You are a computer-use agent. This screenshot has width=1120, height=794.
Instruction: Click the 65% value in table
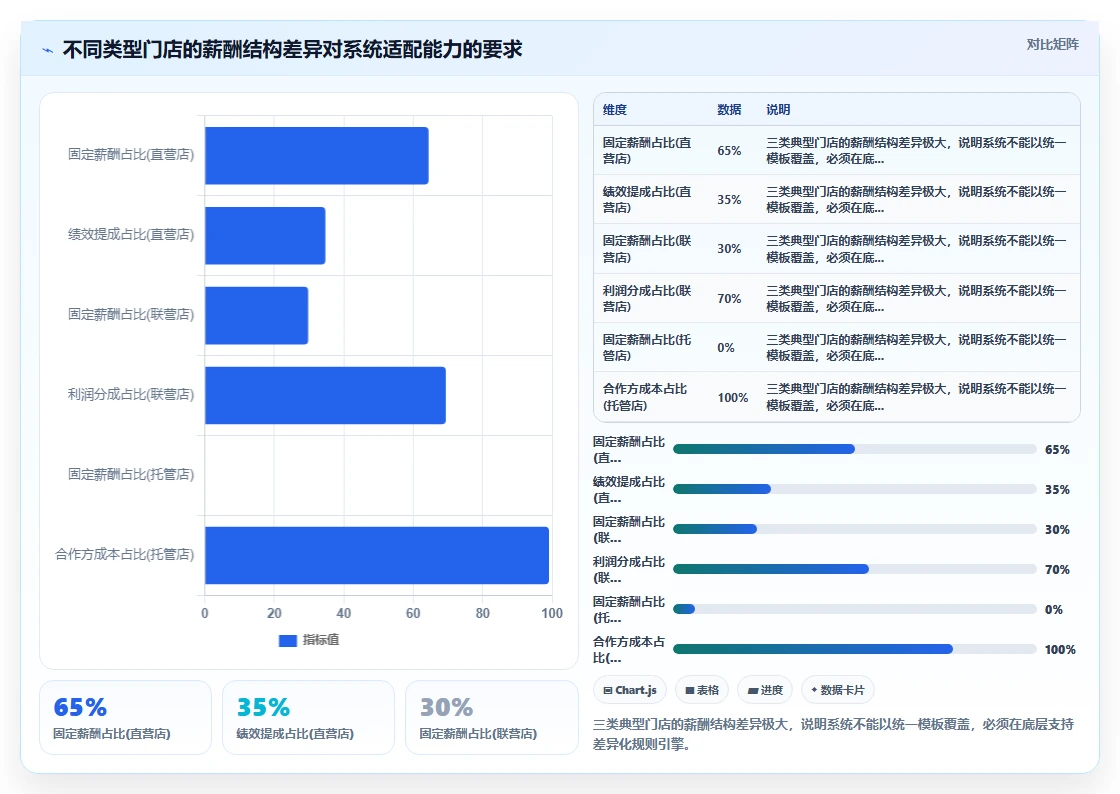click(x=729, y=151)
